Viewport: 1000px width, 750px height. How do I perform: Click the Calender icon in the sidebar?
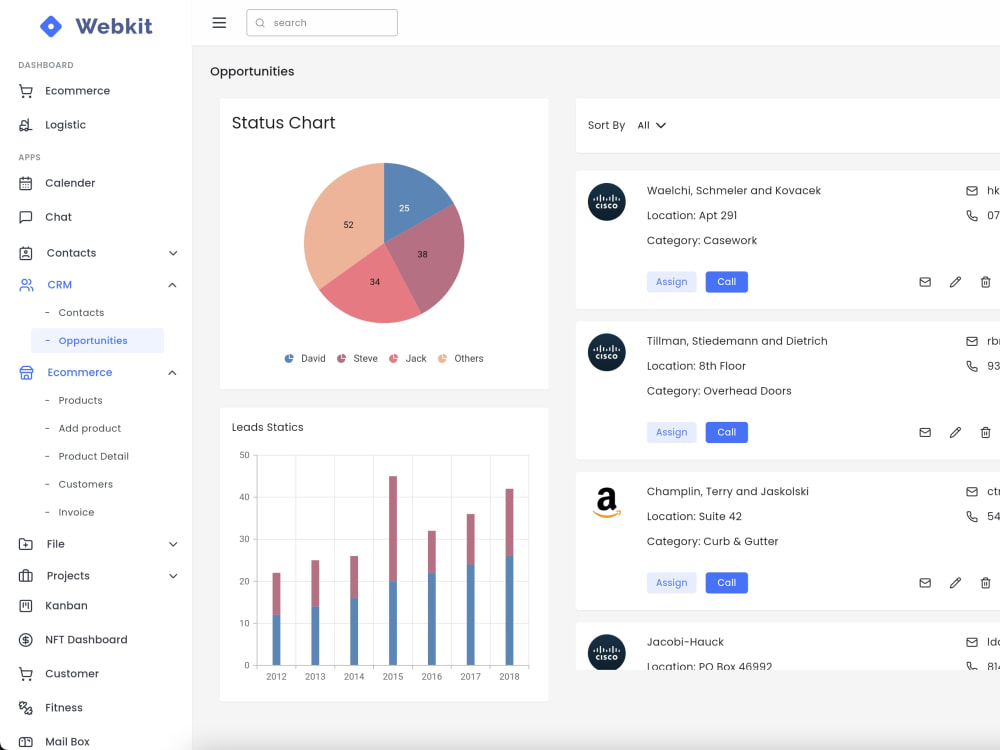pyautogui.click(x=26, y=184)
